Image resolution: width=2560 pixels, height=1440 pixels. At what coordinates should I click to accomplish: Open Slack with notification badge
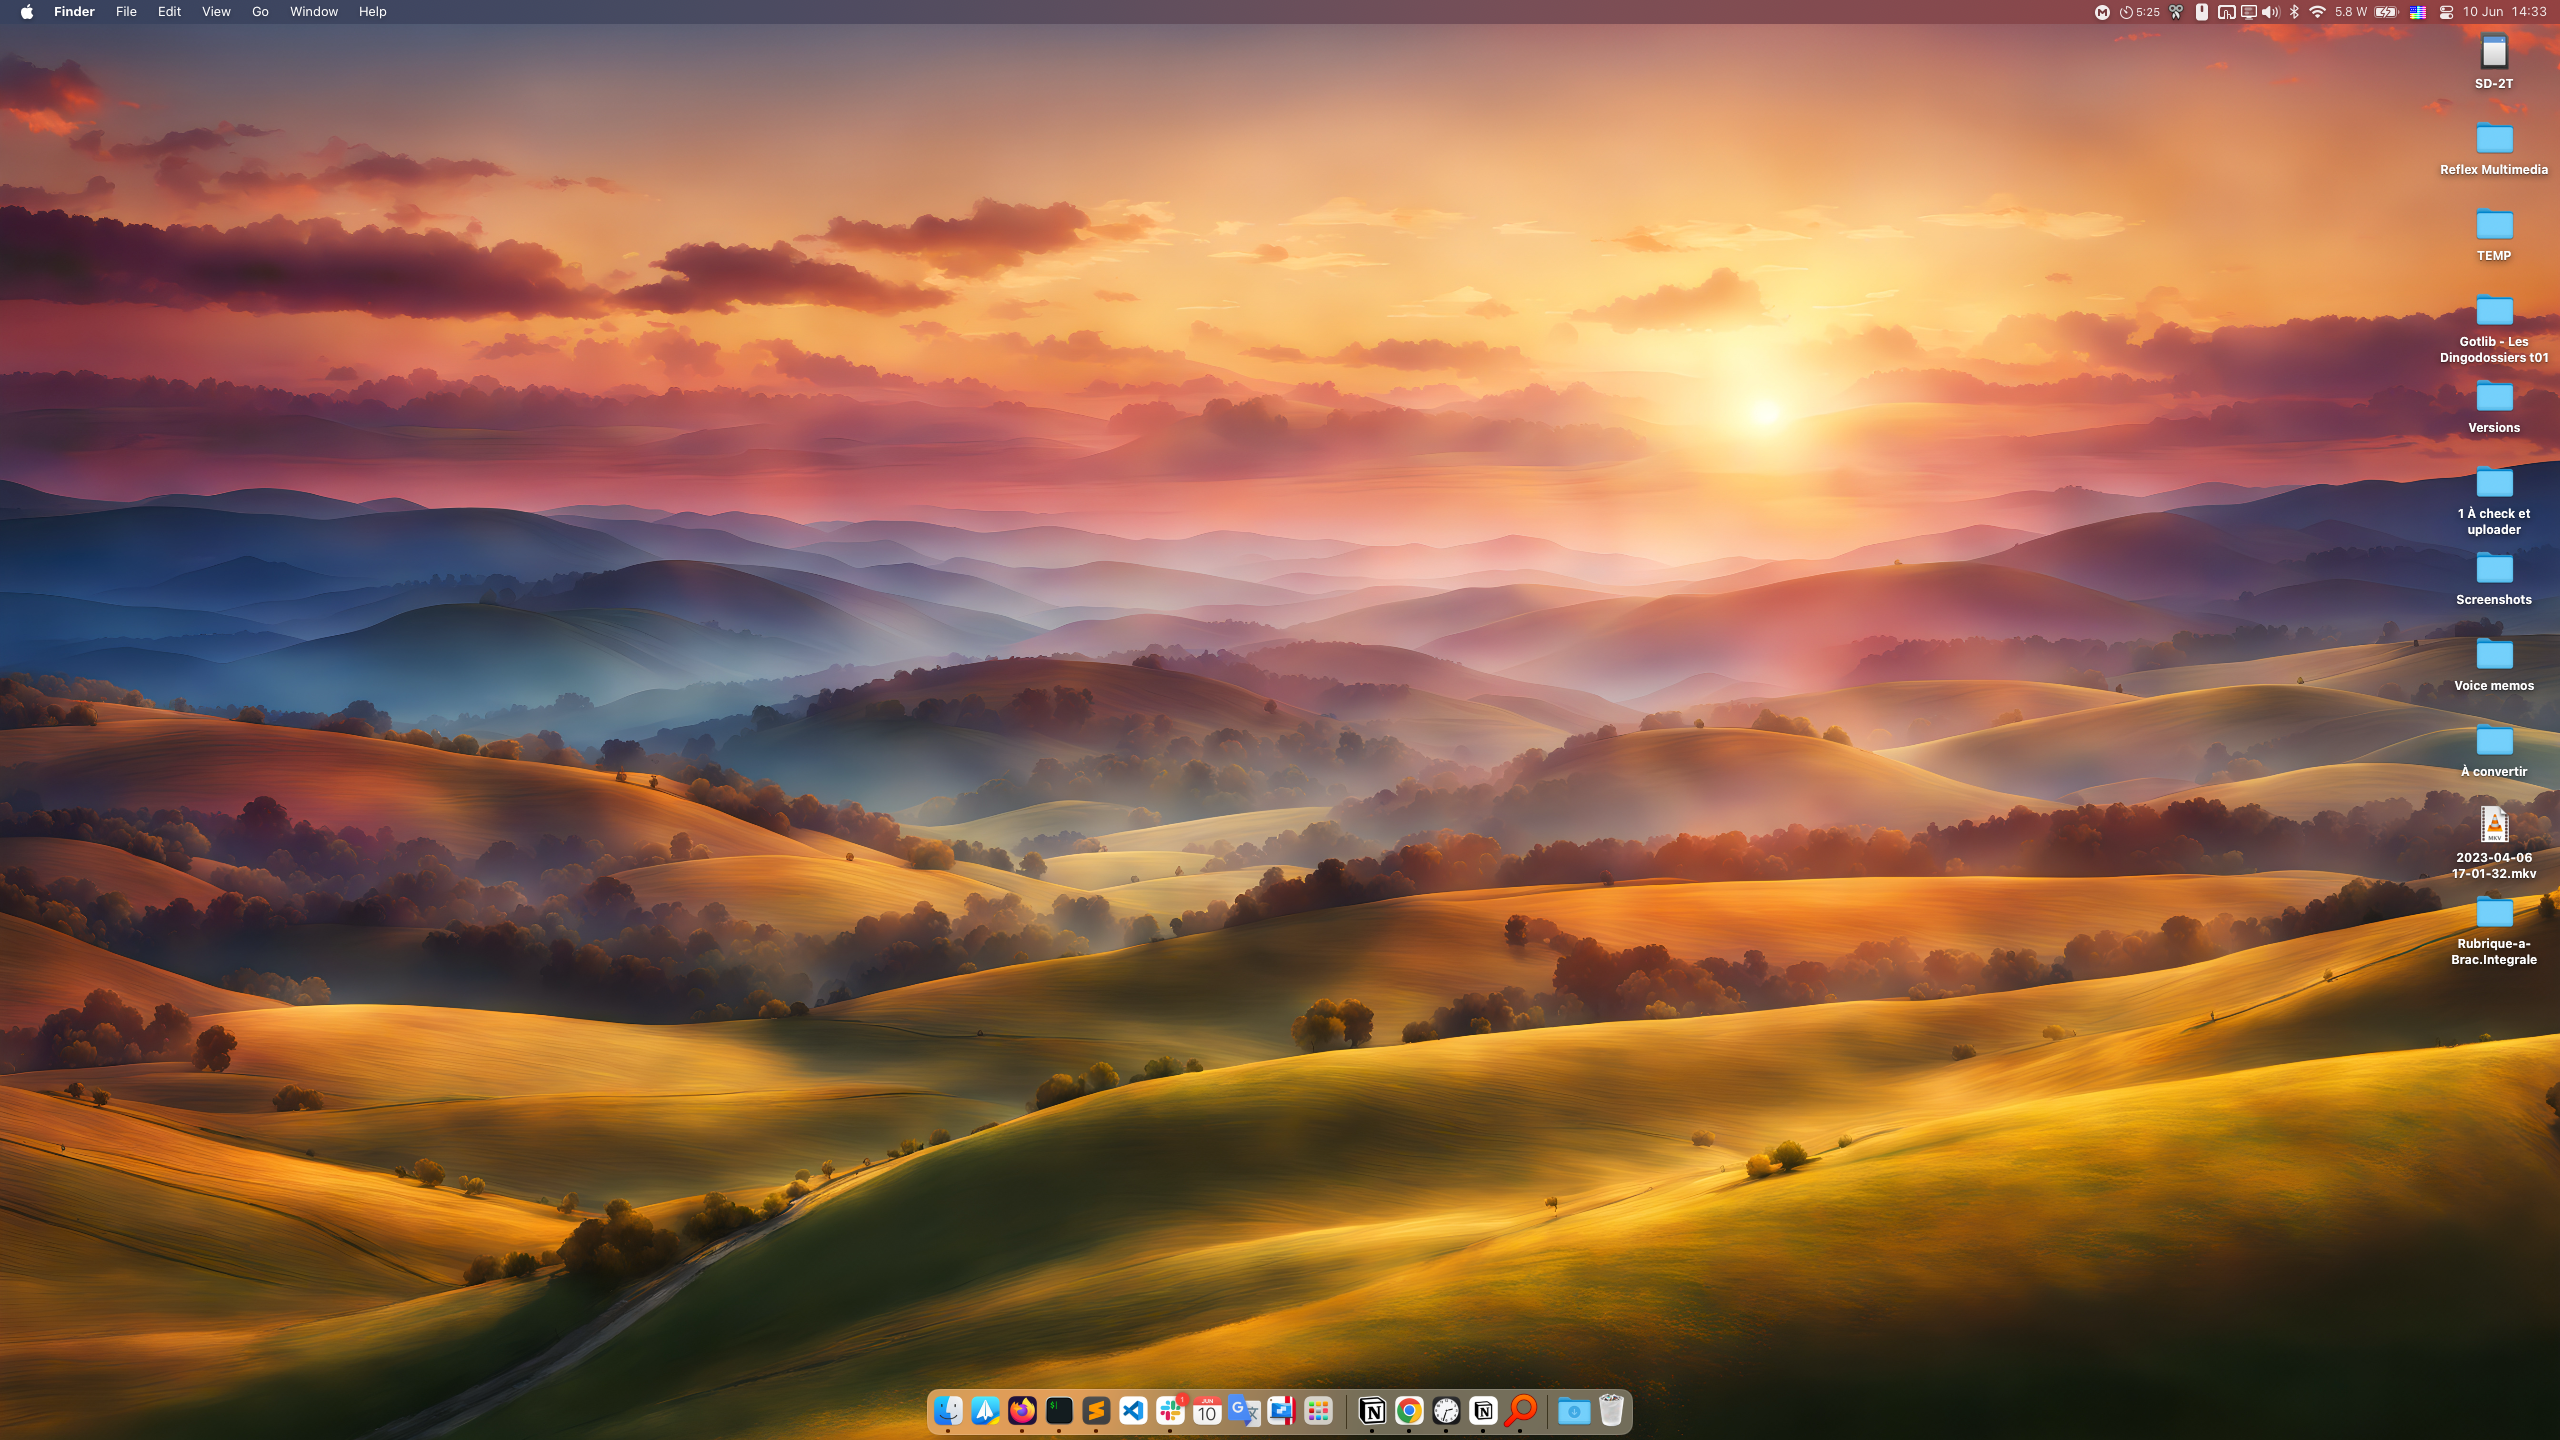point(1170,1411)
